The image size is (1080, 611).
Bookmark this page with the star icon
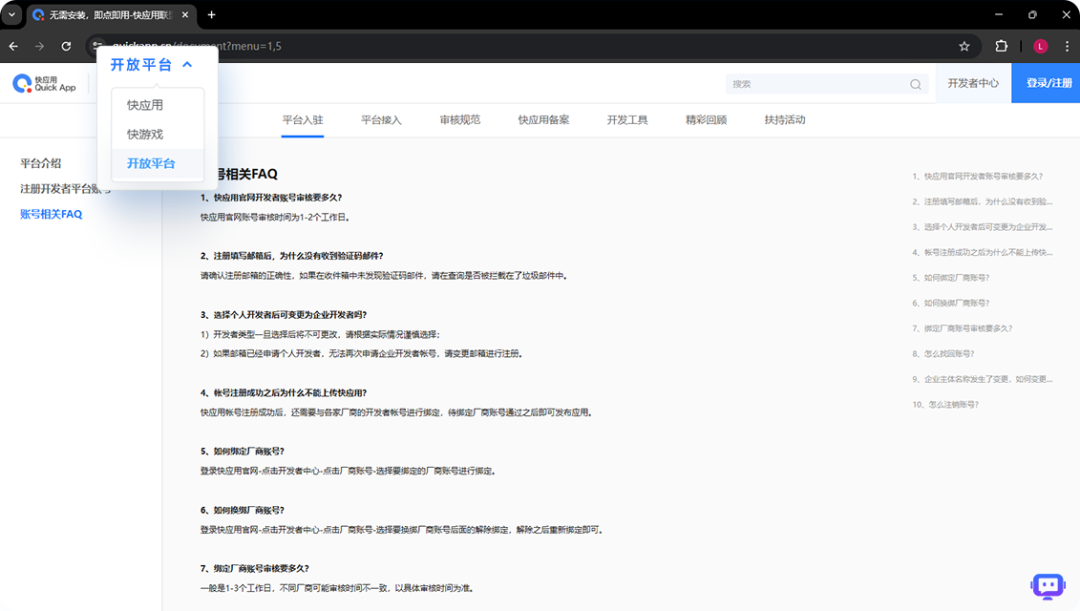(964, 46)
